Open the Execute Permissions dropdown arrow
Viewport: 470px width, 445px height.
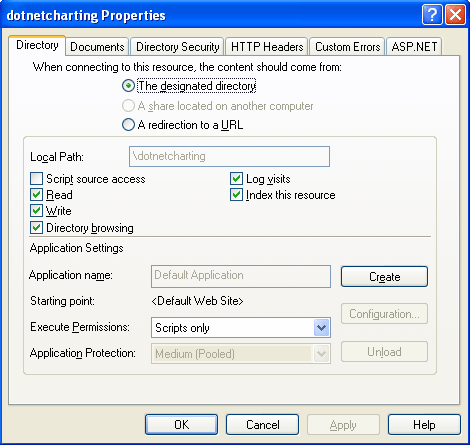tap(322, 328)
